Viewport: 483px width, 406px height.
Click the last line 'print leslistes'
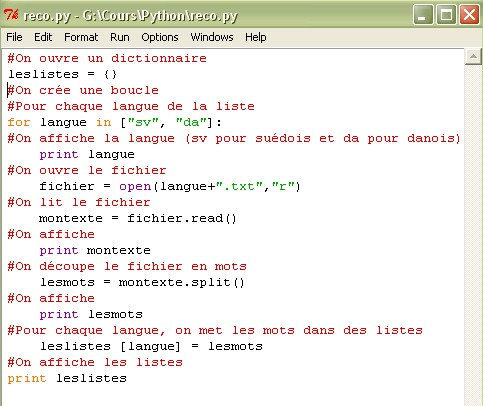coord(67,378)
